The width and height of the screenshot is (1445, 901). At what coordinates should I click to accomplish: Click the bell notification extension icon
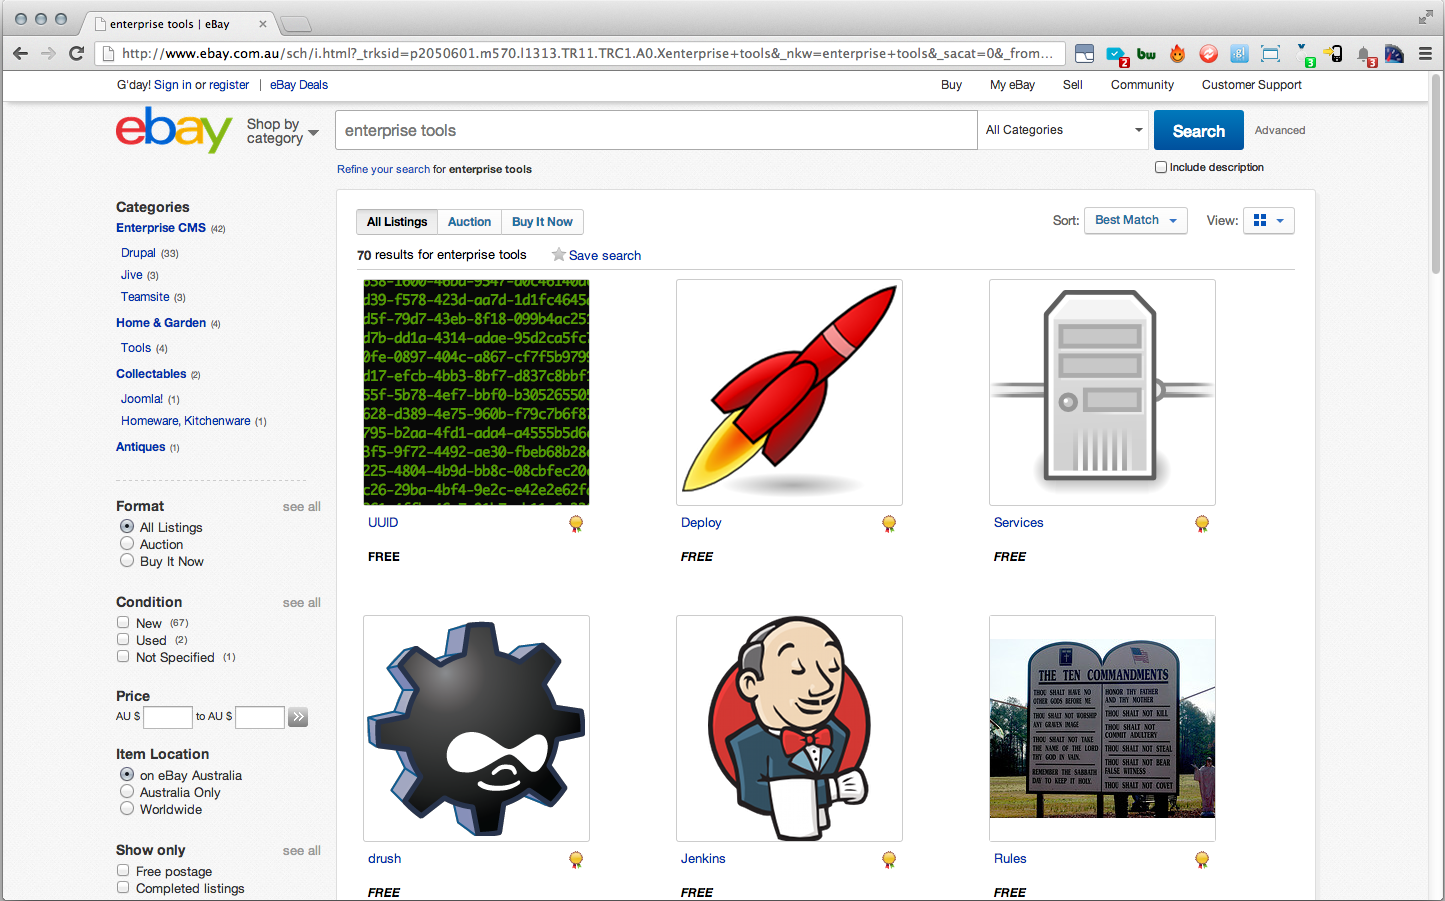(x=1366, y=55)
